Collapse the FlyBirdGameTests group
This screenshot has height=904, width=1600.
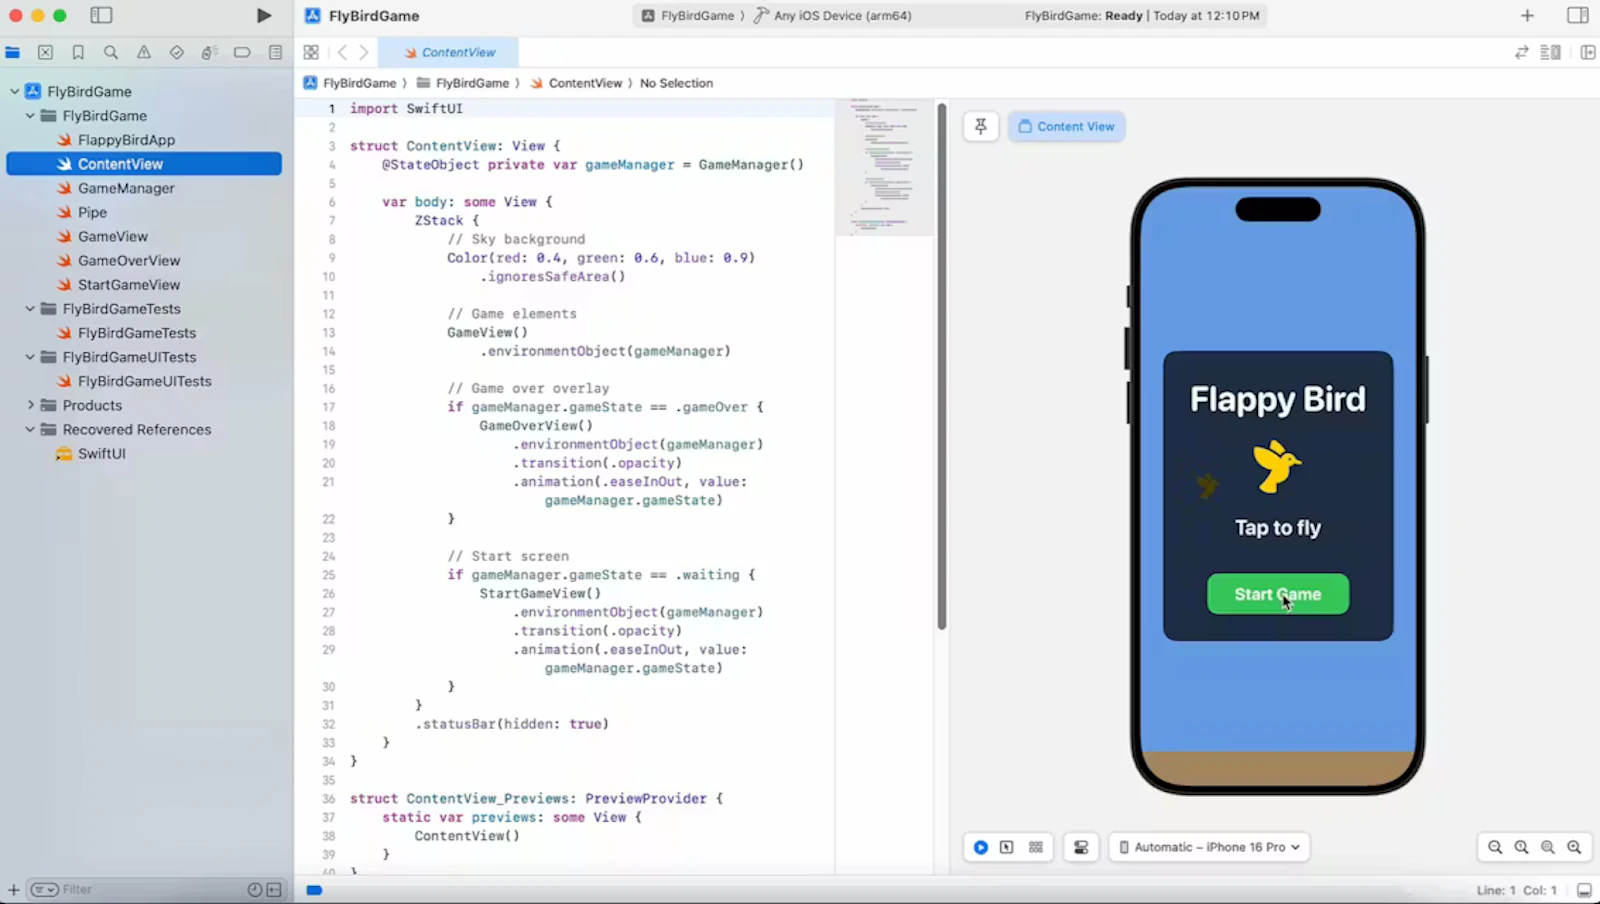click(x=30, y=308)
